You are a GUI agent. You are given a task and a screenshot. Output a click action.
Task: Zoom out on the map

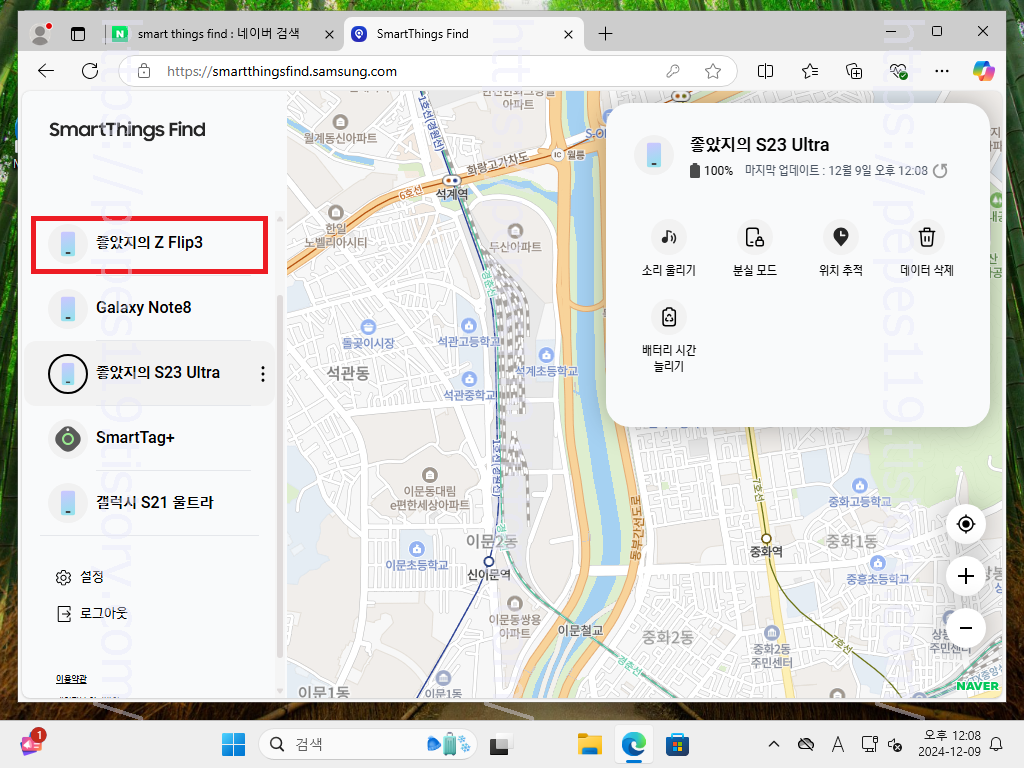[966, 628]
